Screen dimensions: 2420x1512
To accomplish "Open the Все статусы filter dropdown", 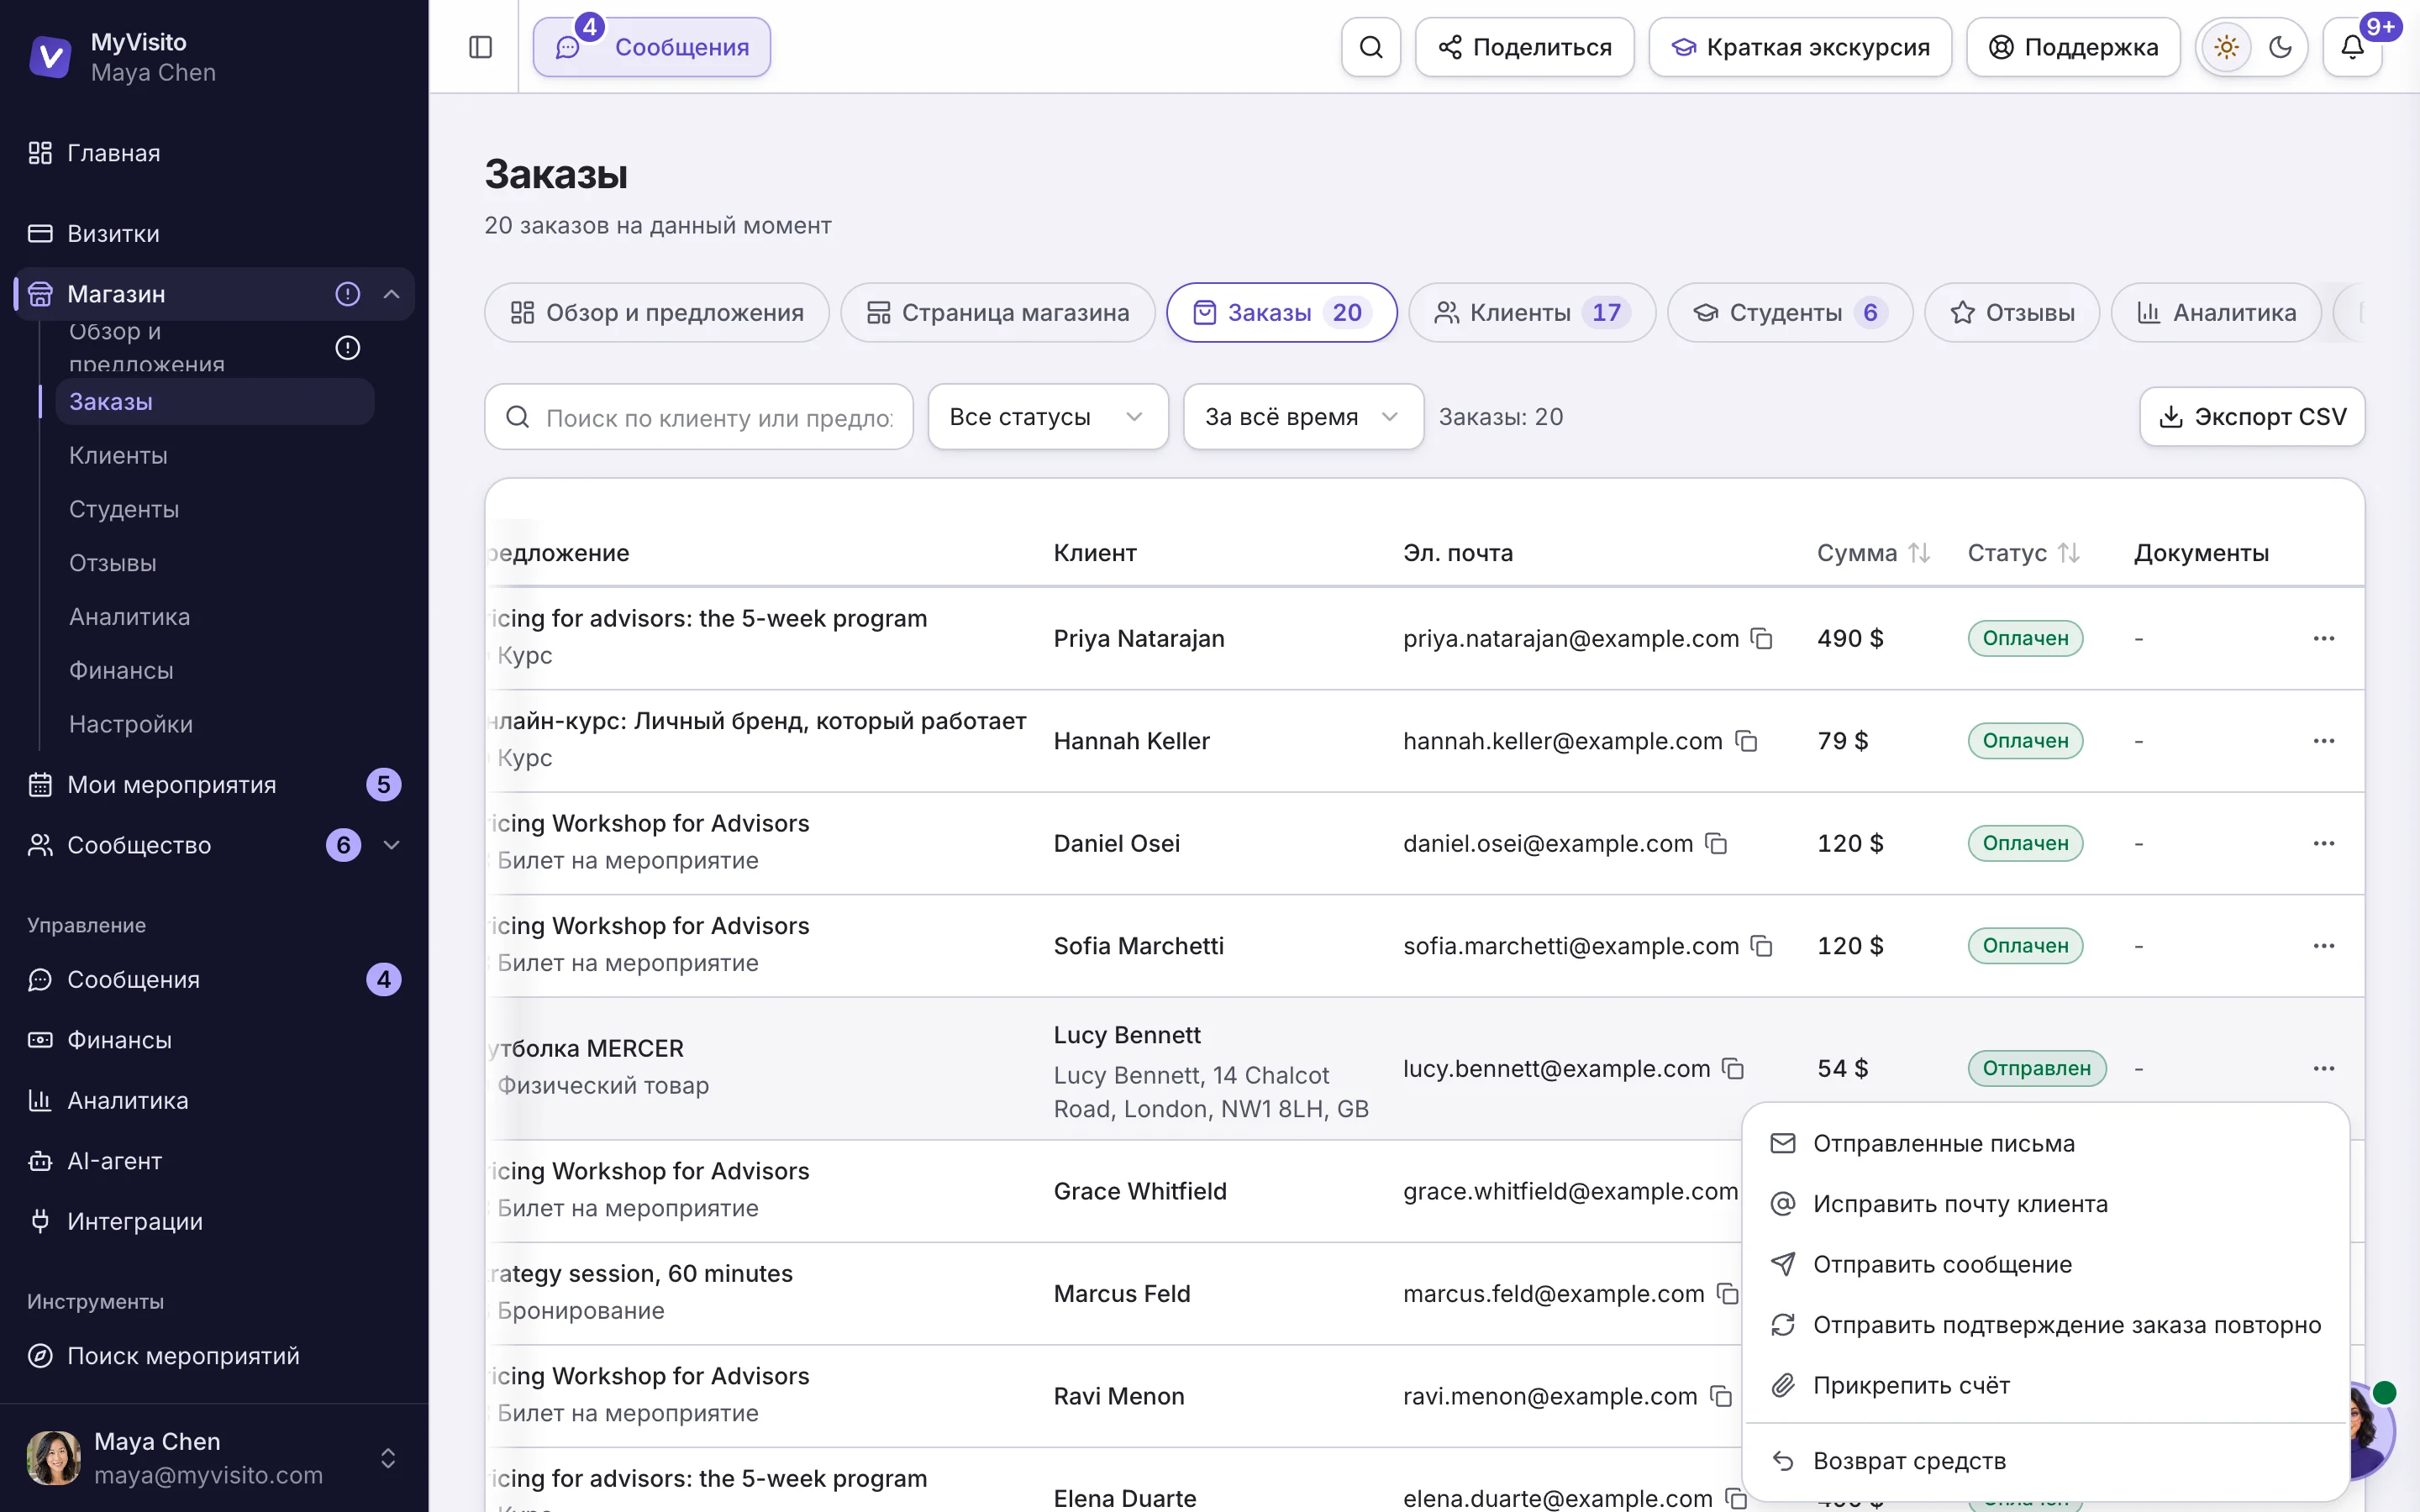I will [1047, 417].
